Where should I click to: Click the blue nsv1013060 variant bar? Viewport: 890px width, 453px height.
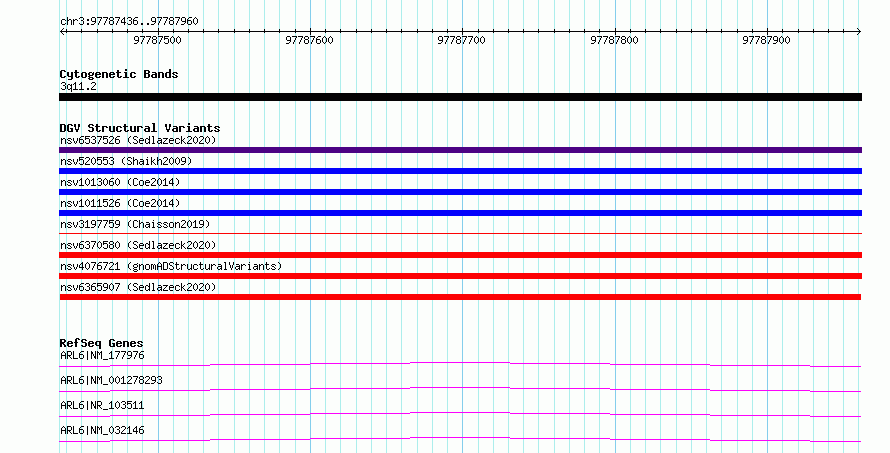tap(460, 192)
